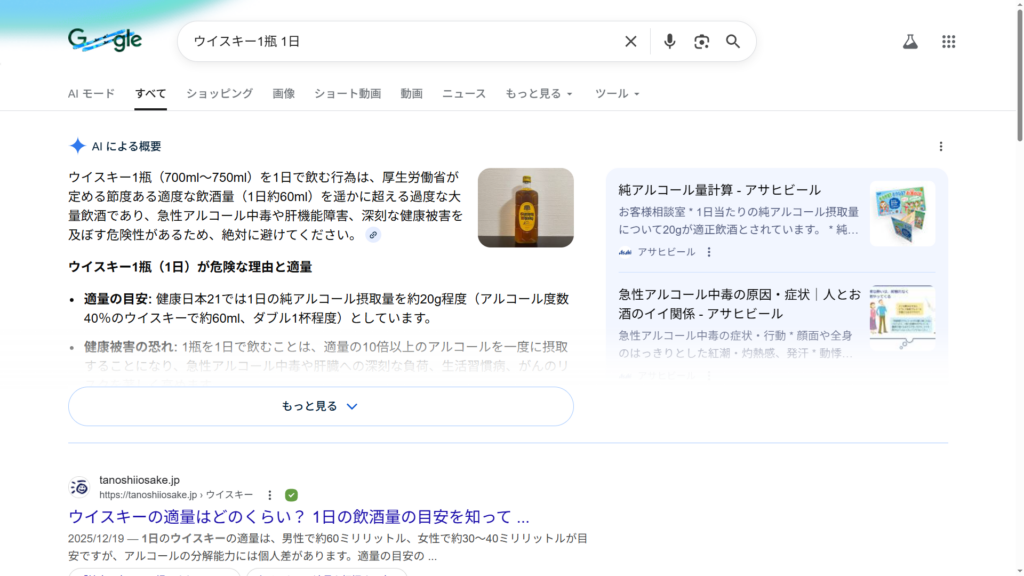Open AI overview three-dot options menu

(941, 146)
